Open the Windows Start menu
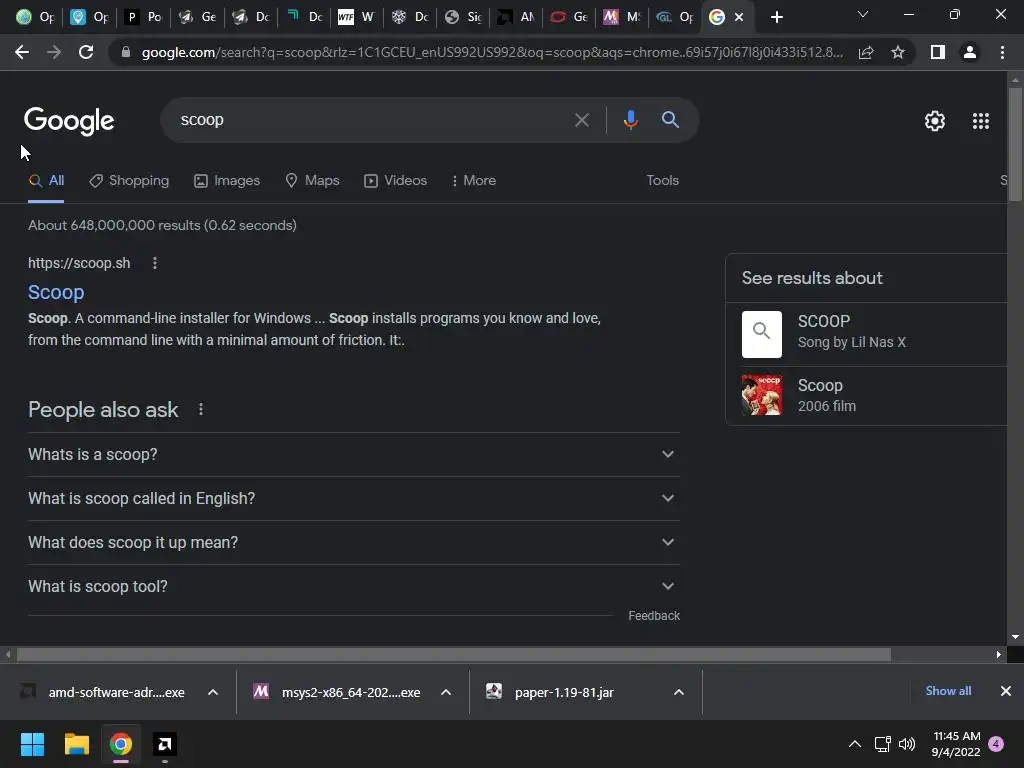This screenshot has width=1024, height=768. tap(32, 744)
